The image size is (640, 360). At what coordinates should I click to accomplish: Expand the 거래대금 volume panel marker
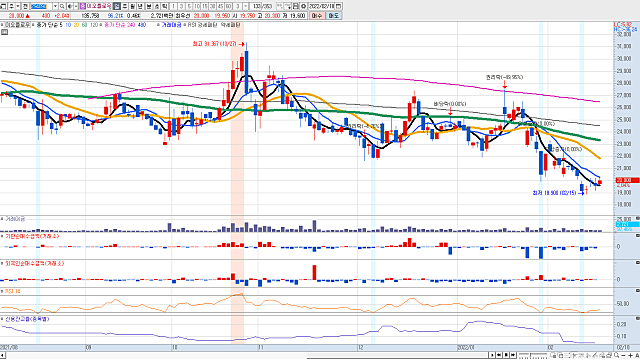click(2, 219)
